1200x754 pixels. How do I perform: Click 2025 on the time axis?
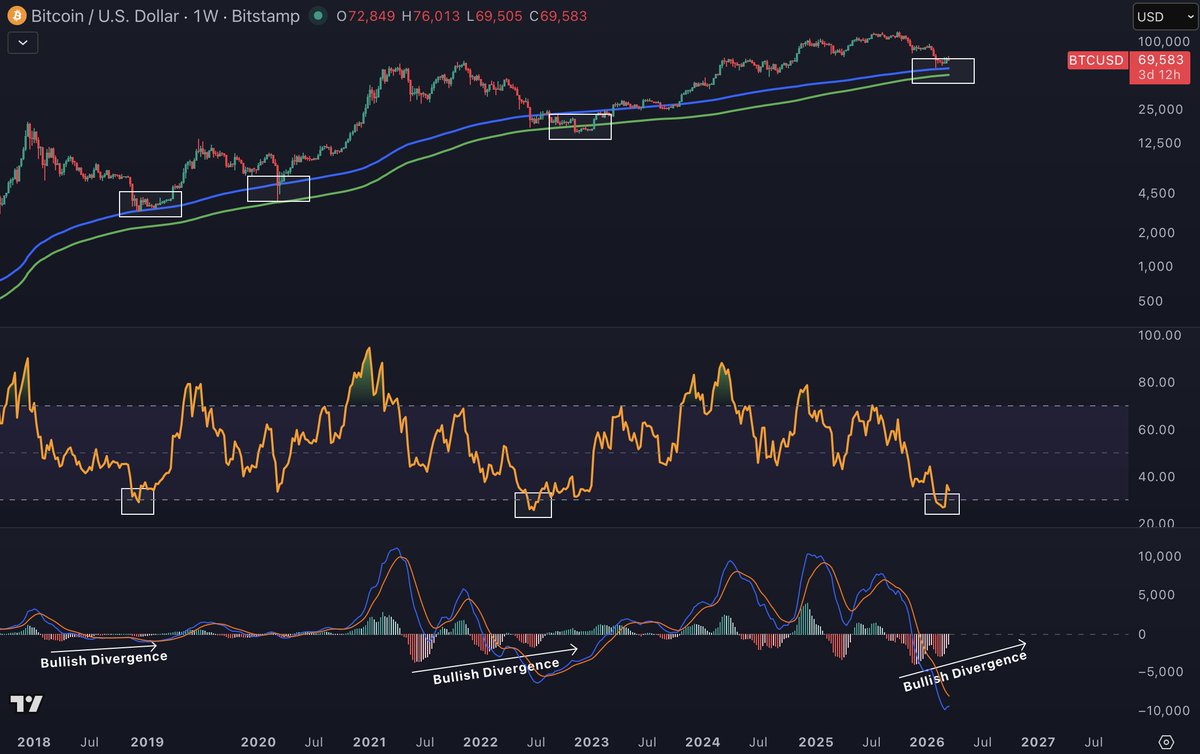coord(816,742)
